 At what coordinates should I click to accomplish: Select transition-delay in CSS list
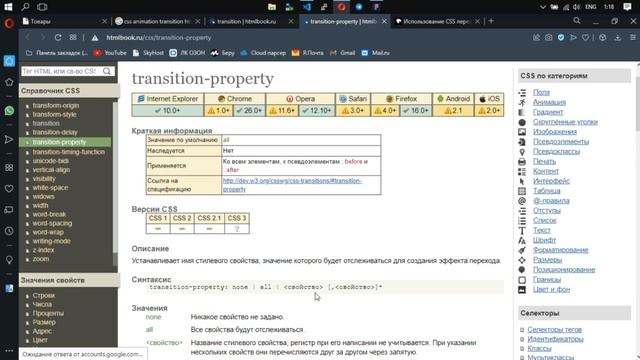[x=55, y=132]
